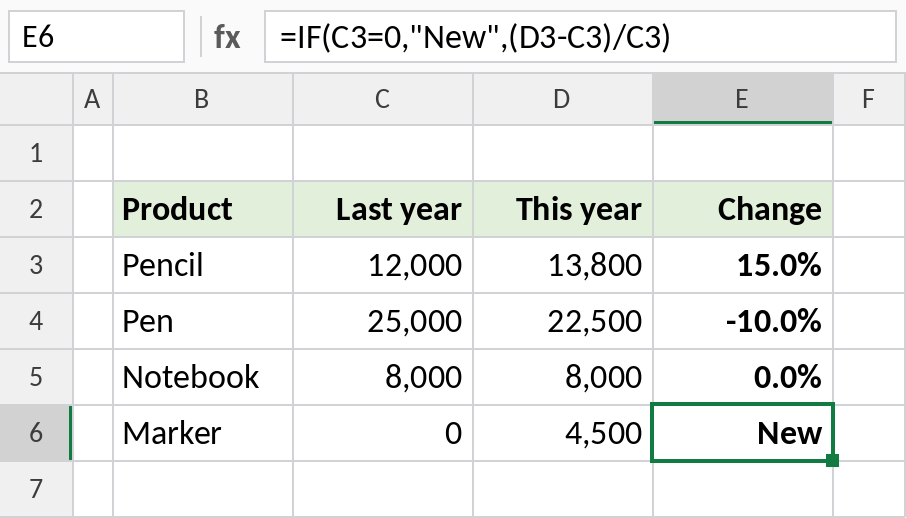906x518 pixels.
Task: Select row 5 header
Action: [36, 377]
